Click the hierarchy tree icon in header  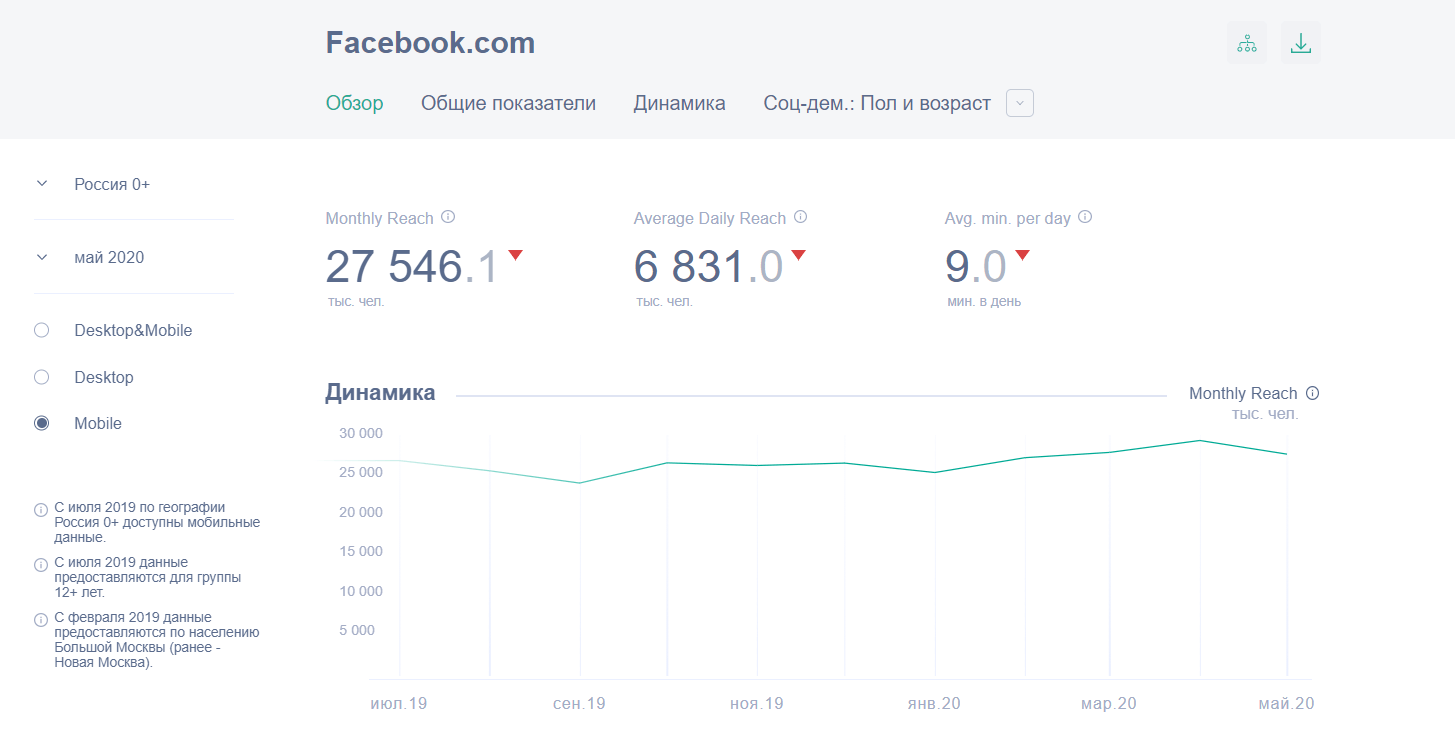[x=1246, y=43]
